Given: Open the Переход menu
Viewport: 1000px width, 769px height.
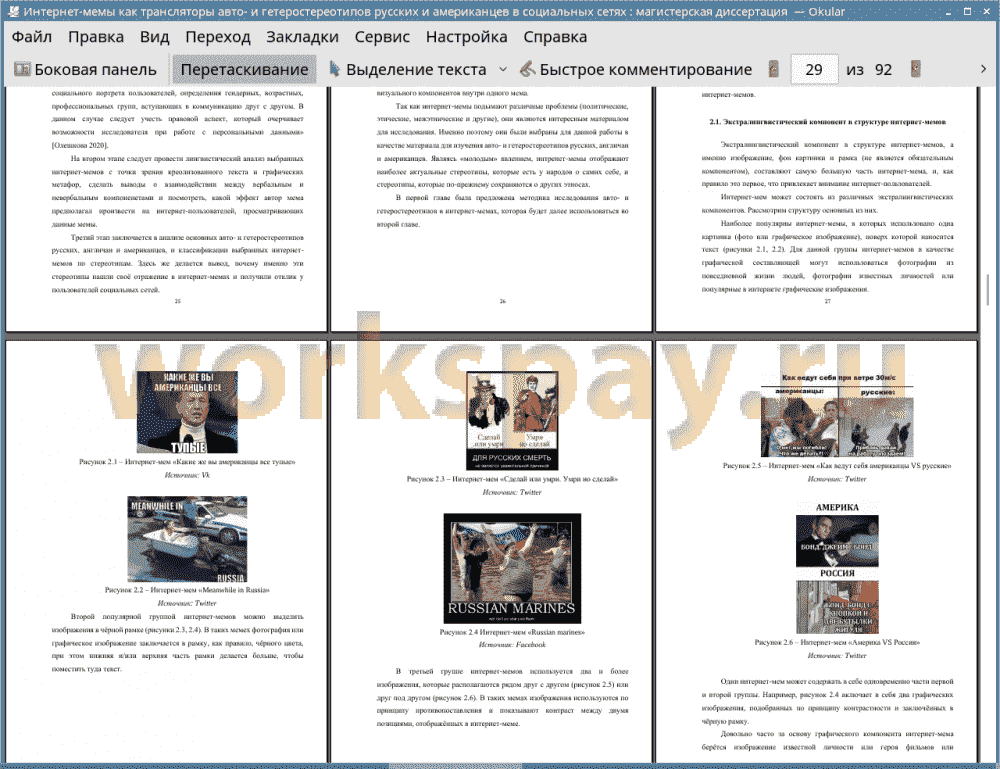Looking at the screenshot, I should (218, 37).
